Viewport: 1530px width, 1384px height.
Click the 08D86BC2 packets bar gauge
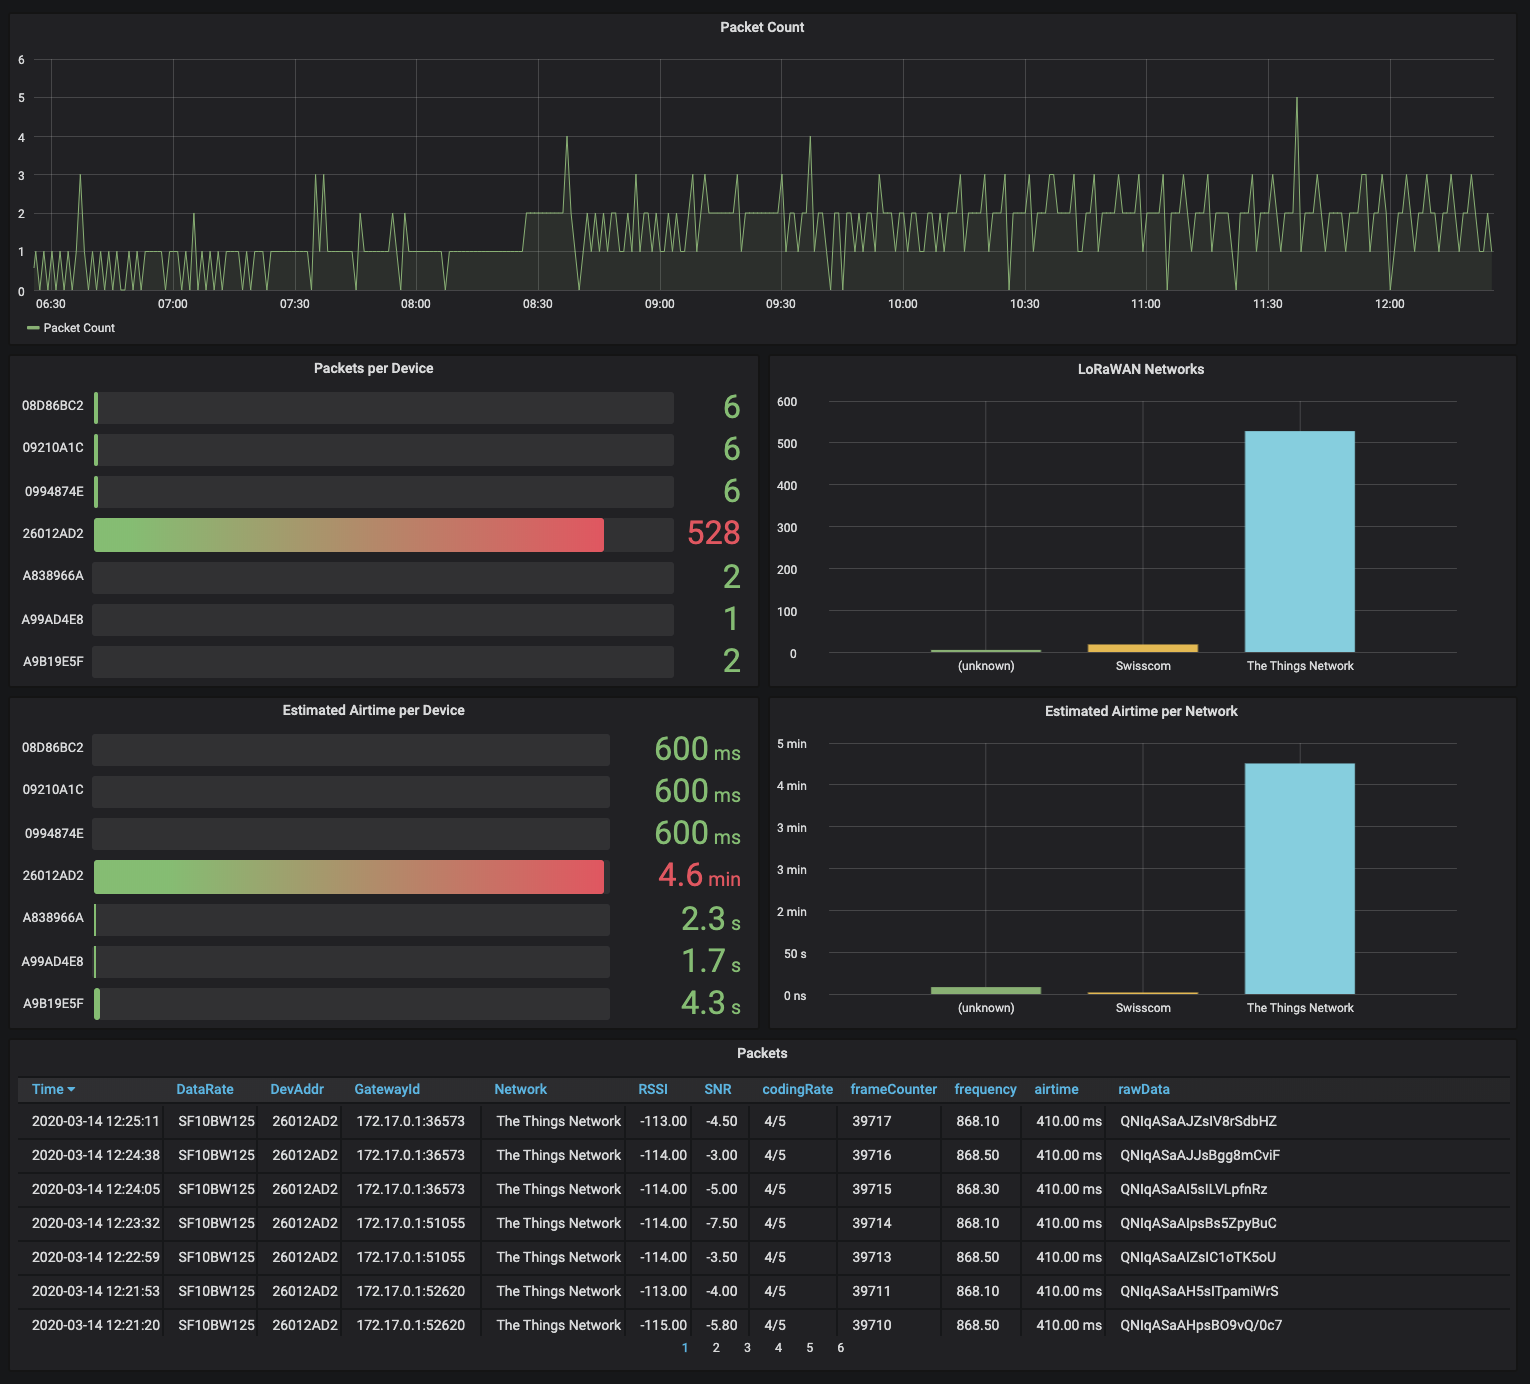pyautogui.click(x=383, y=407)
